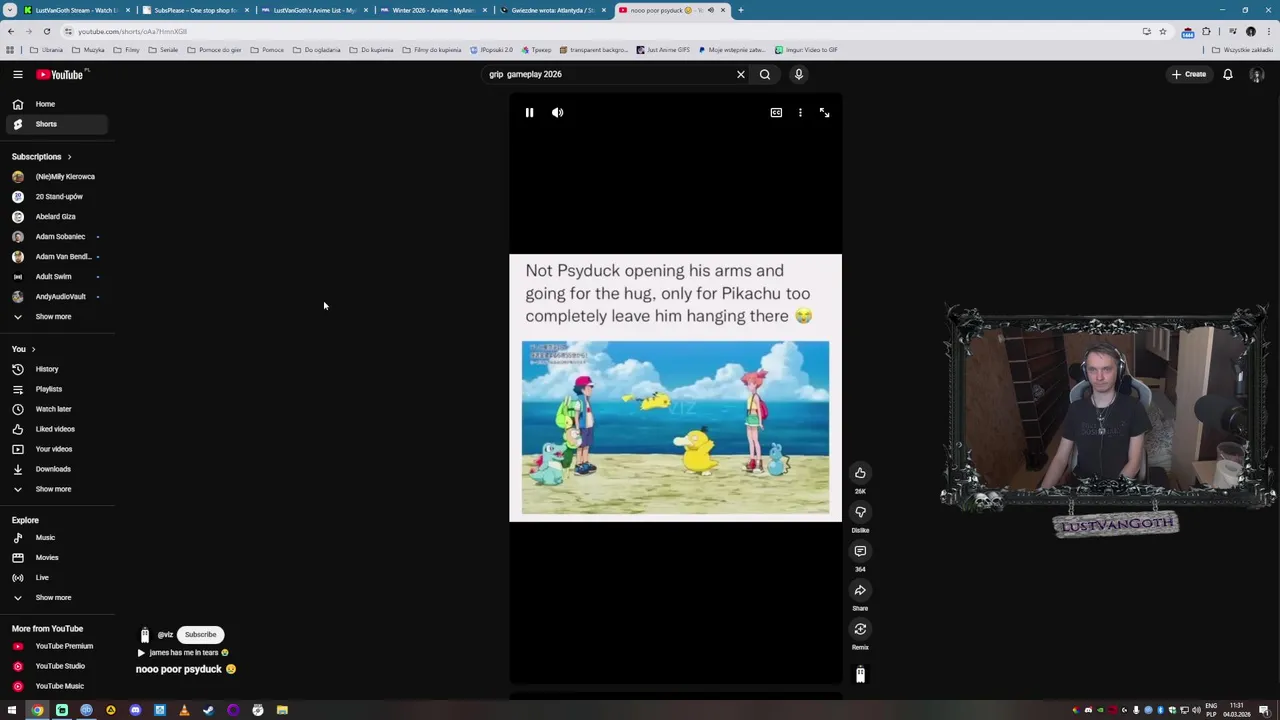Image resolution: width=1280 pixels, height=720 pixels.
Task: Open Liked videos in the sidebar
Action: tap(55, 429)
